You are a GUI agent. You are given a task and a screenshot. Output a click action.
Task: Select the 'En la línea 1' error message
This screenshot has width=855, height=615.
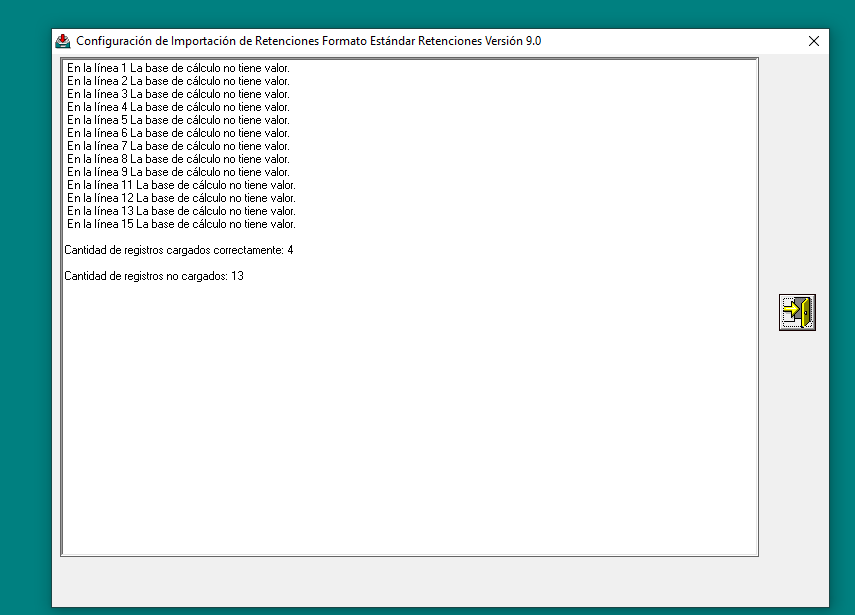(x=178, y=68)
